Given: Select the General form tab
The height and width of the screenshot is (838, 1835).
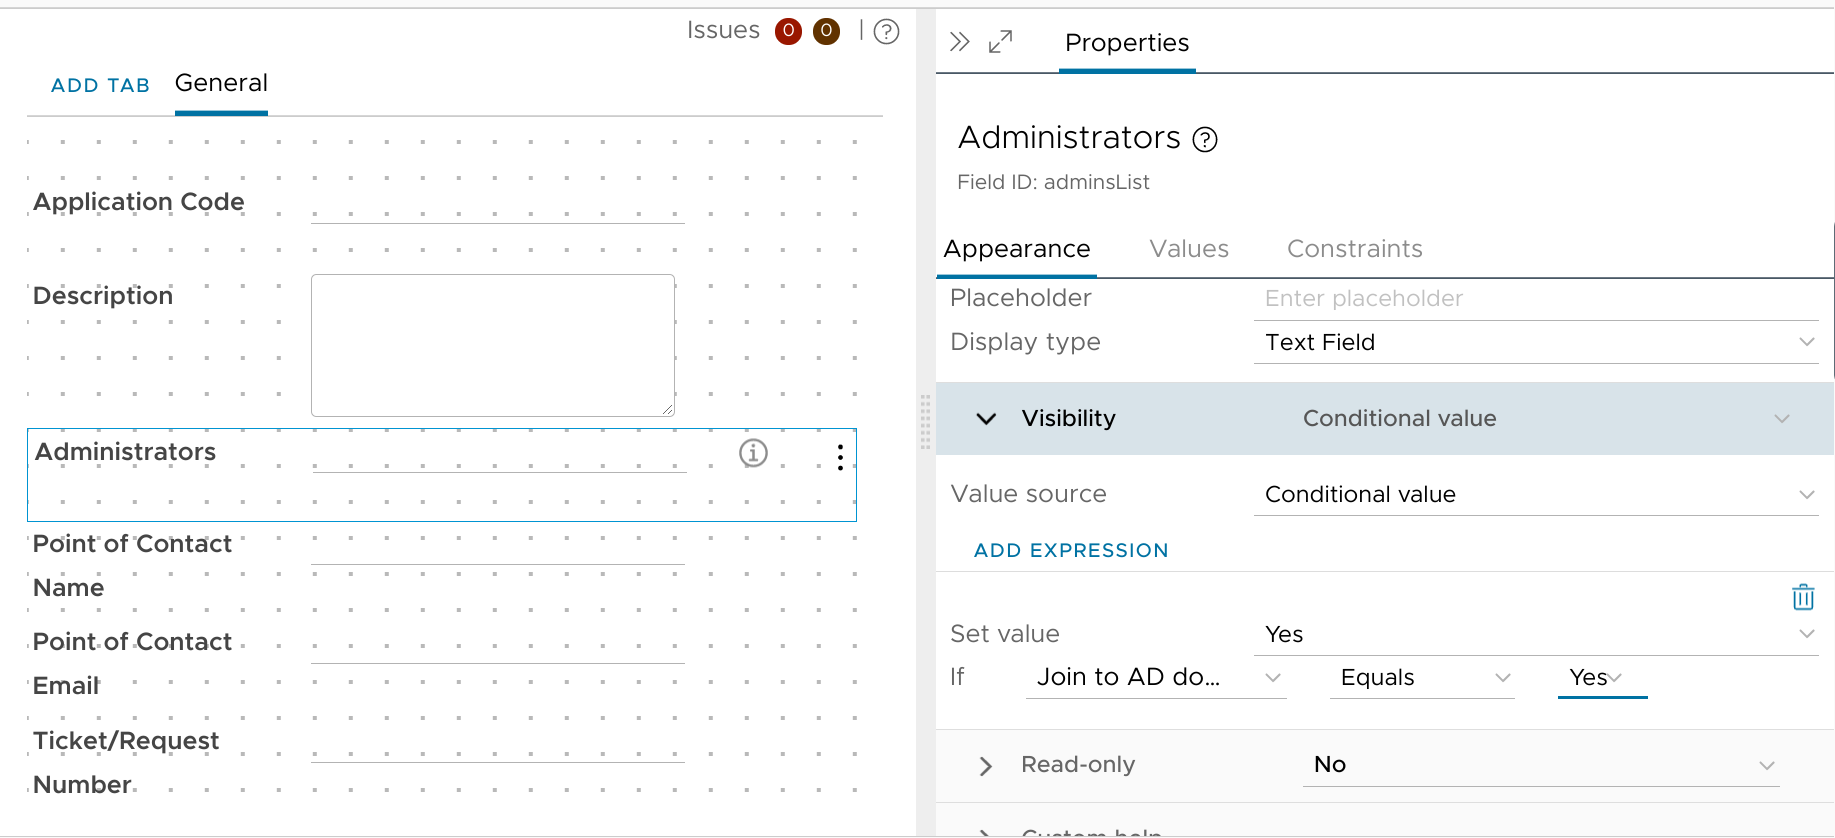Looking at the screenshot, I should point(221,83).
